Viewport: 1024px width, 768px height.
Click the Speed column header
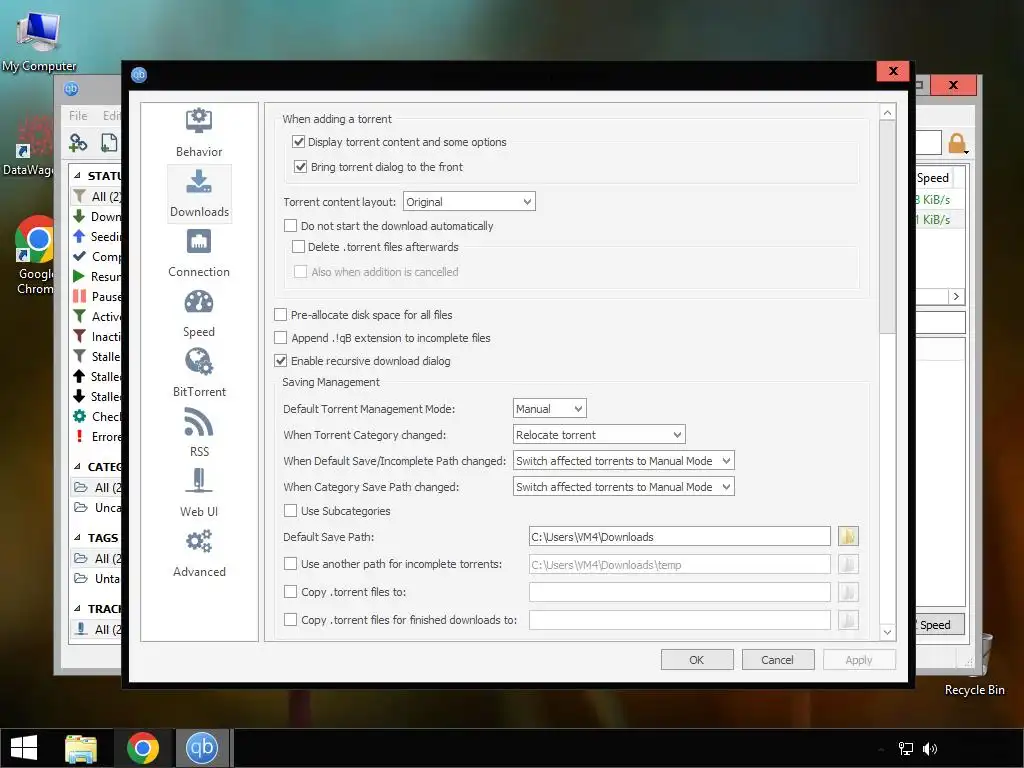934,178
